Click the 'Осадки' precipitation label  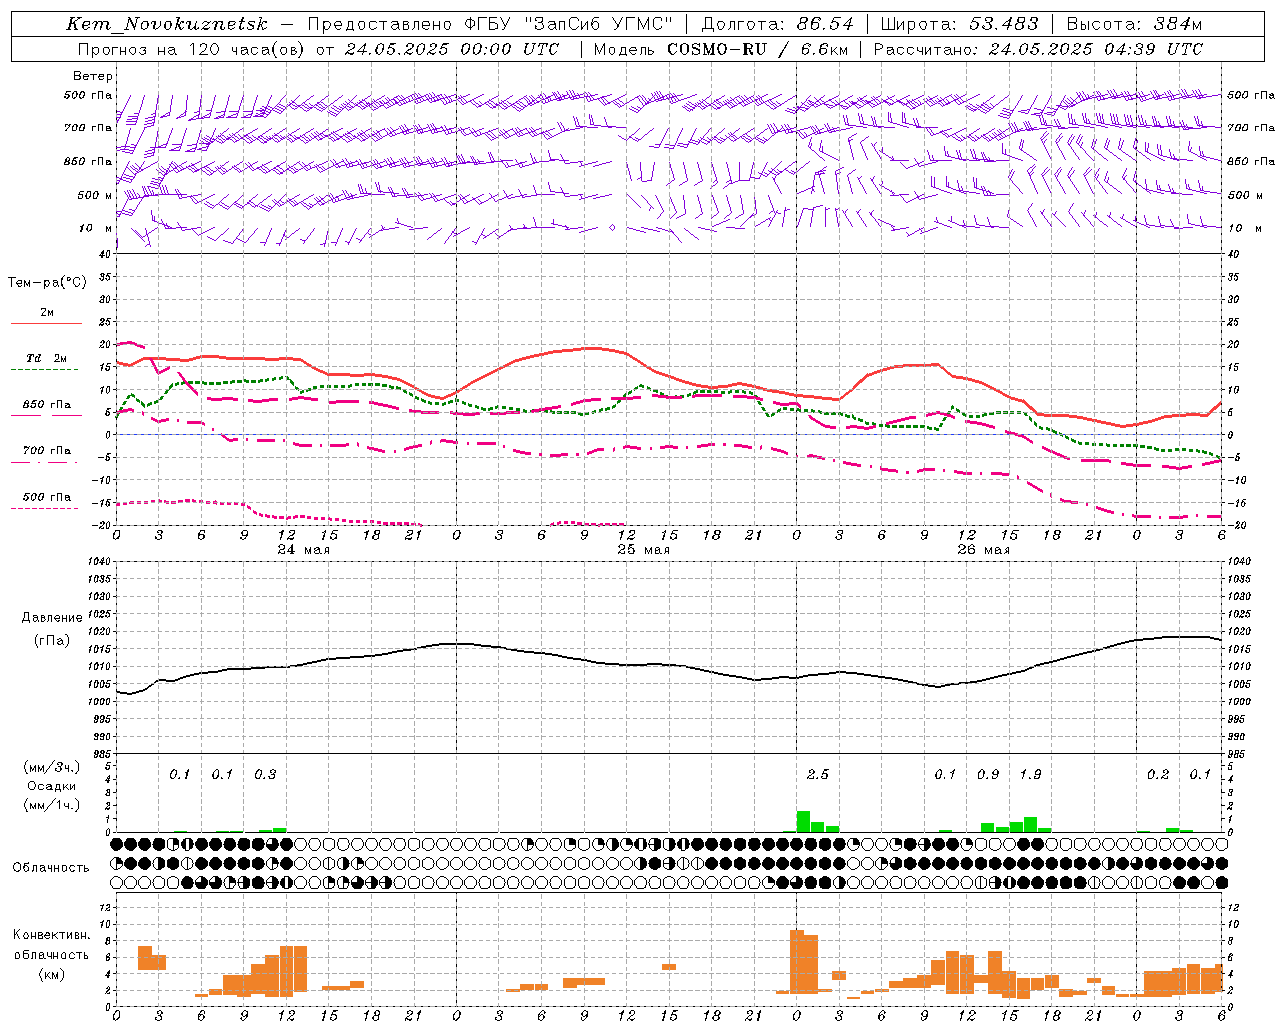click(52, 786)
